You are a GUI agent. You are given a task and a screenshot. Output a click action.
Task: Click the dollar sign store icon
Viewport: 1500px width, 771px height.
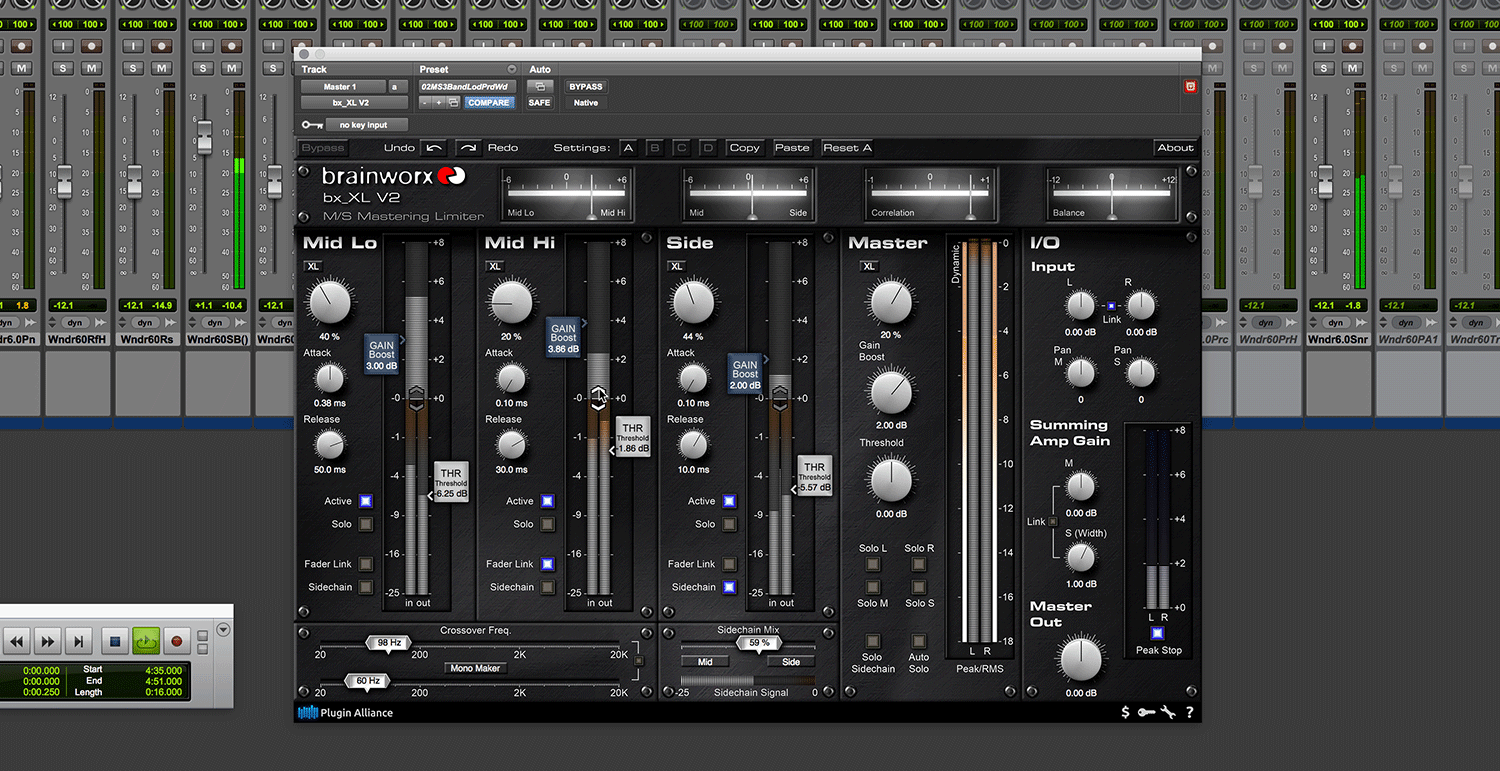[1125, 713]
